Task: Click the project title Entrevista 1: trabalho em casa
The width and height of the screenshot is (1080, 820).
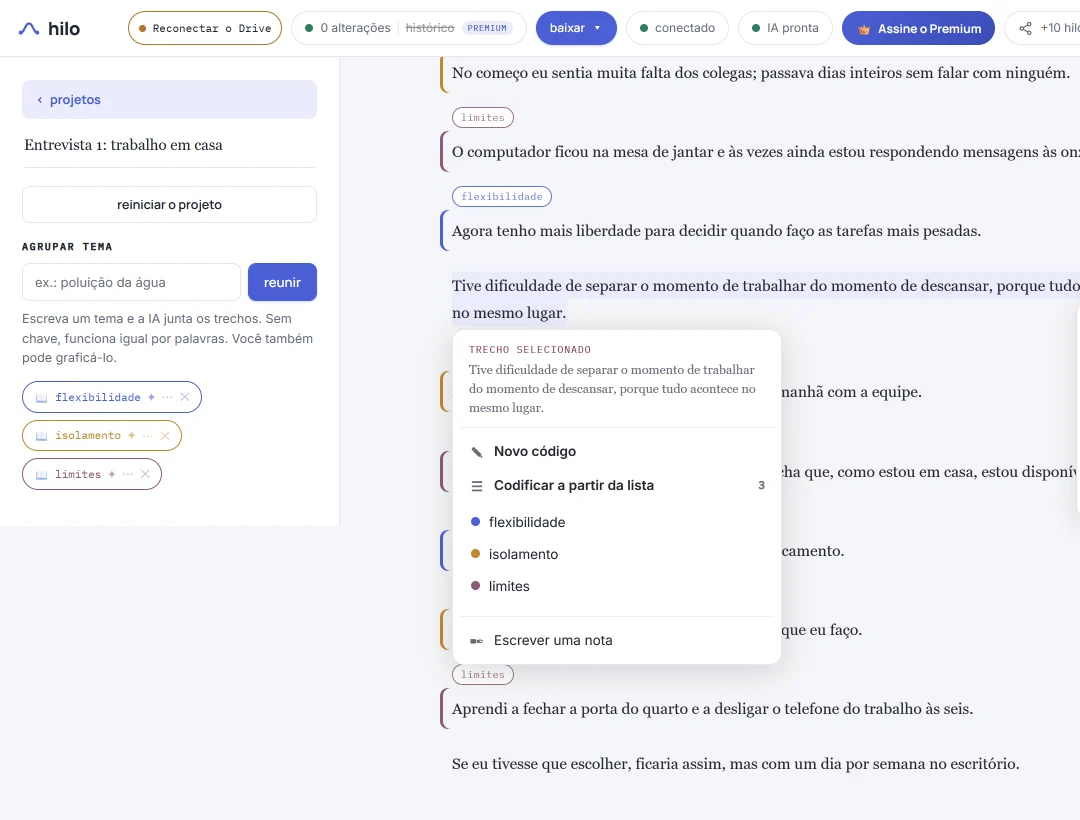Action: coord(123,145)
